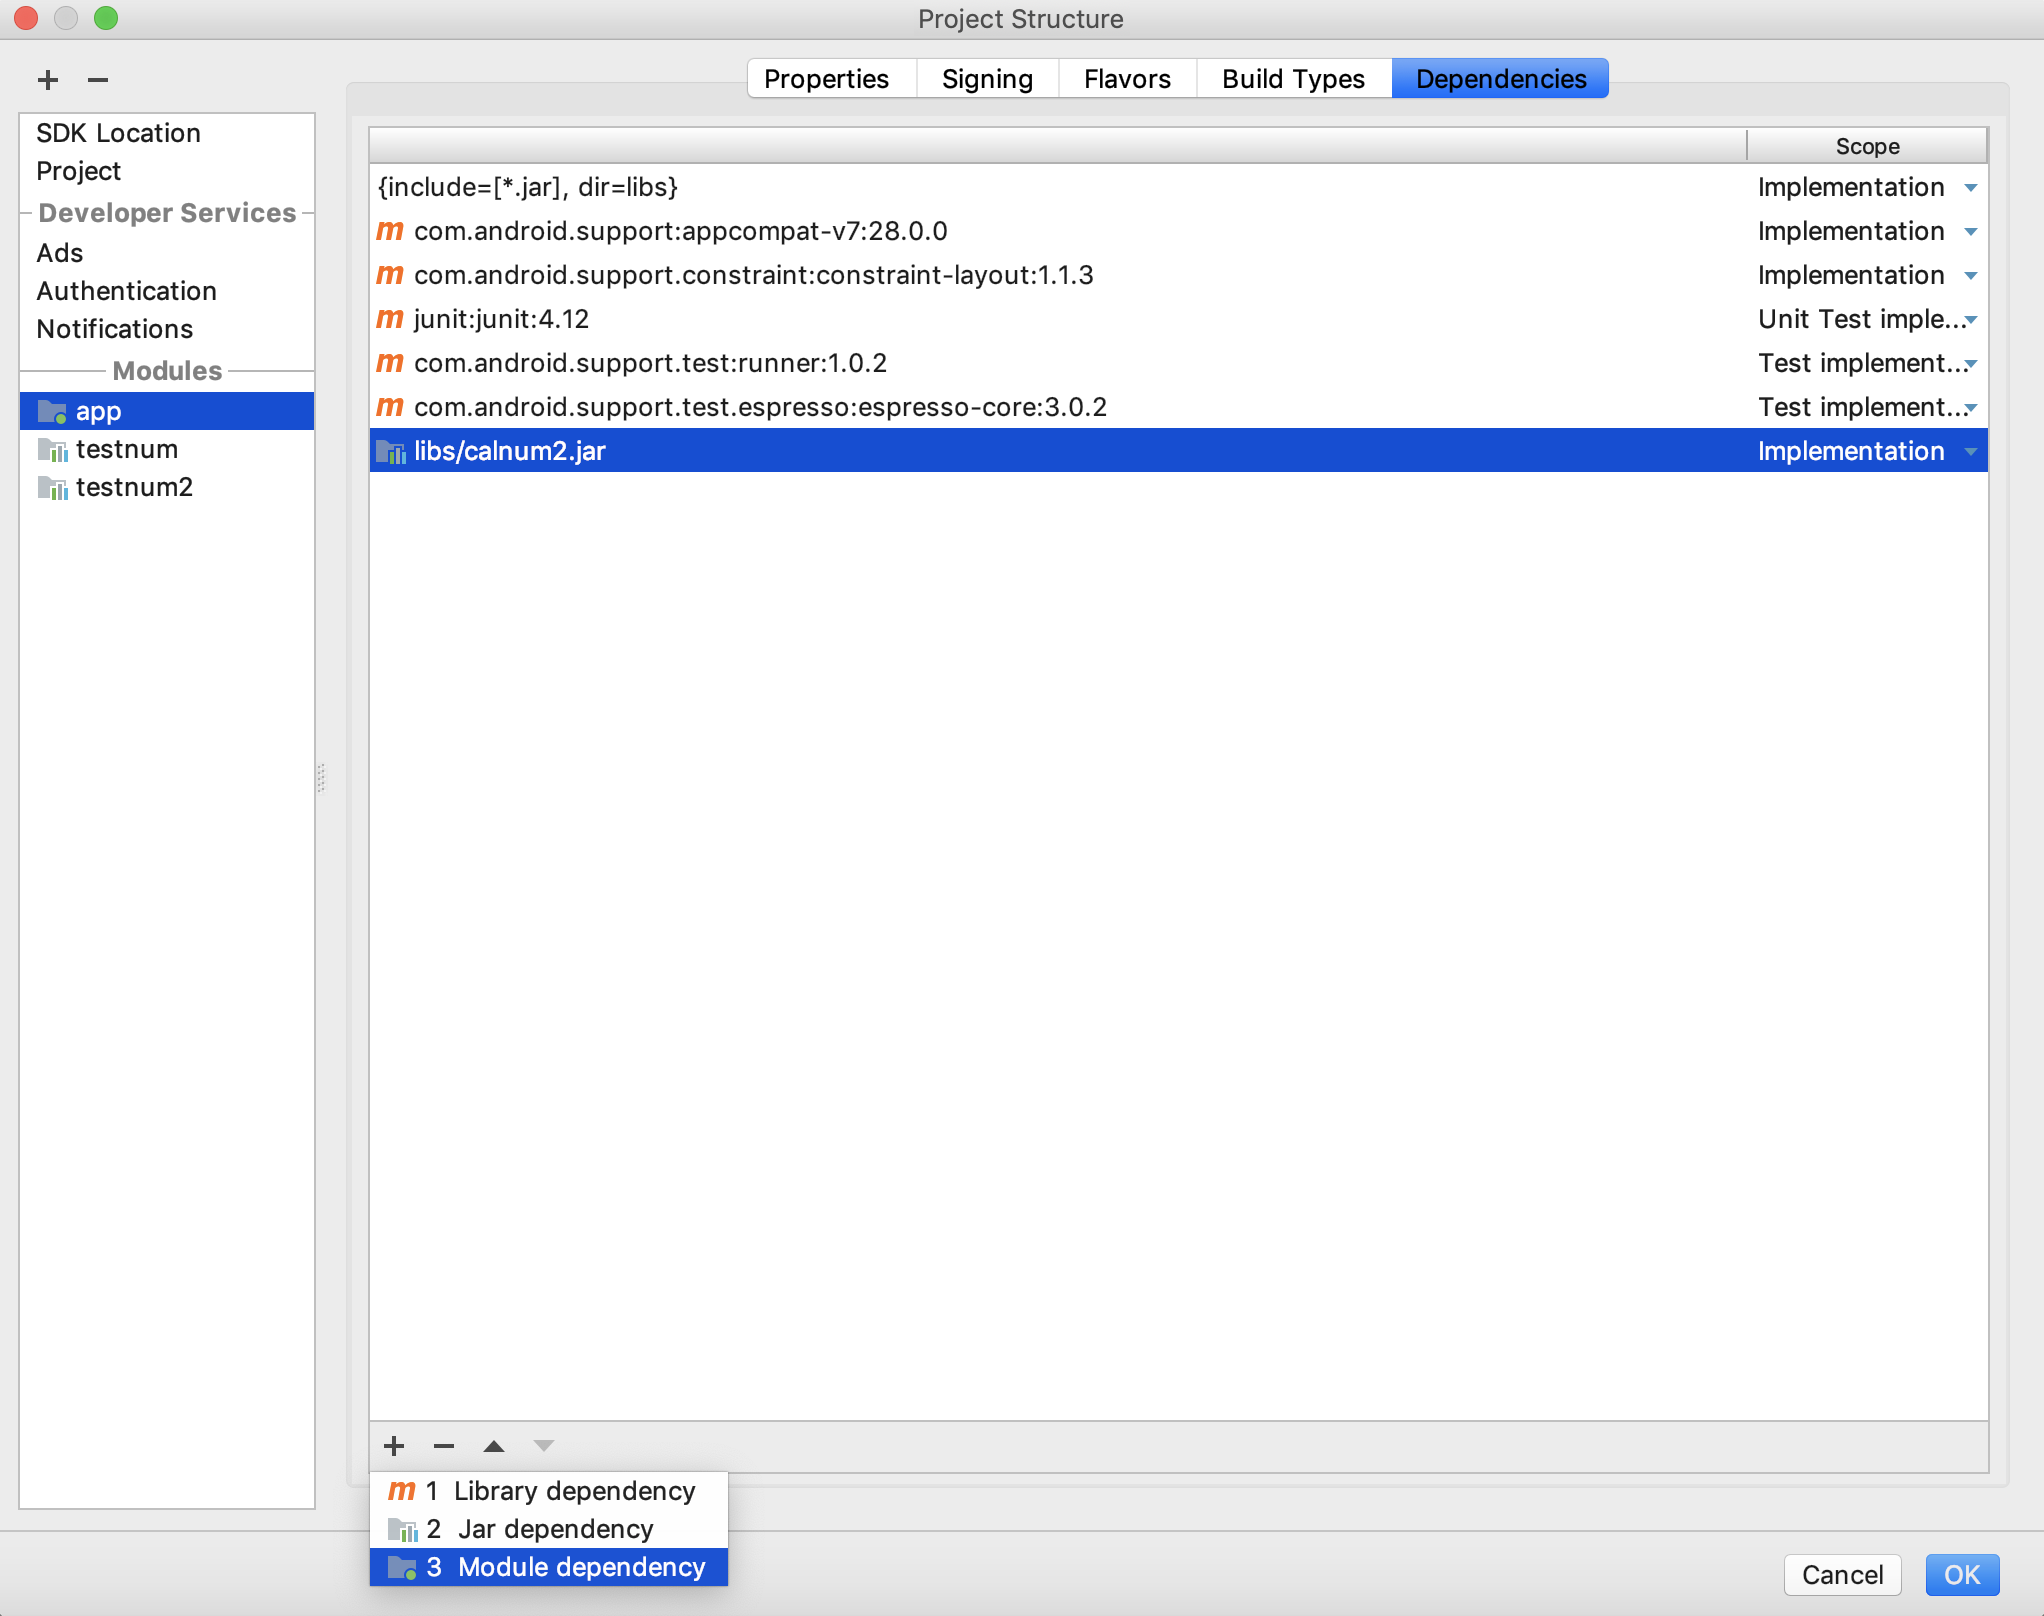Move the selected dependency up
2044x1616 pixels.
point(494,1446)
